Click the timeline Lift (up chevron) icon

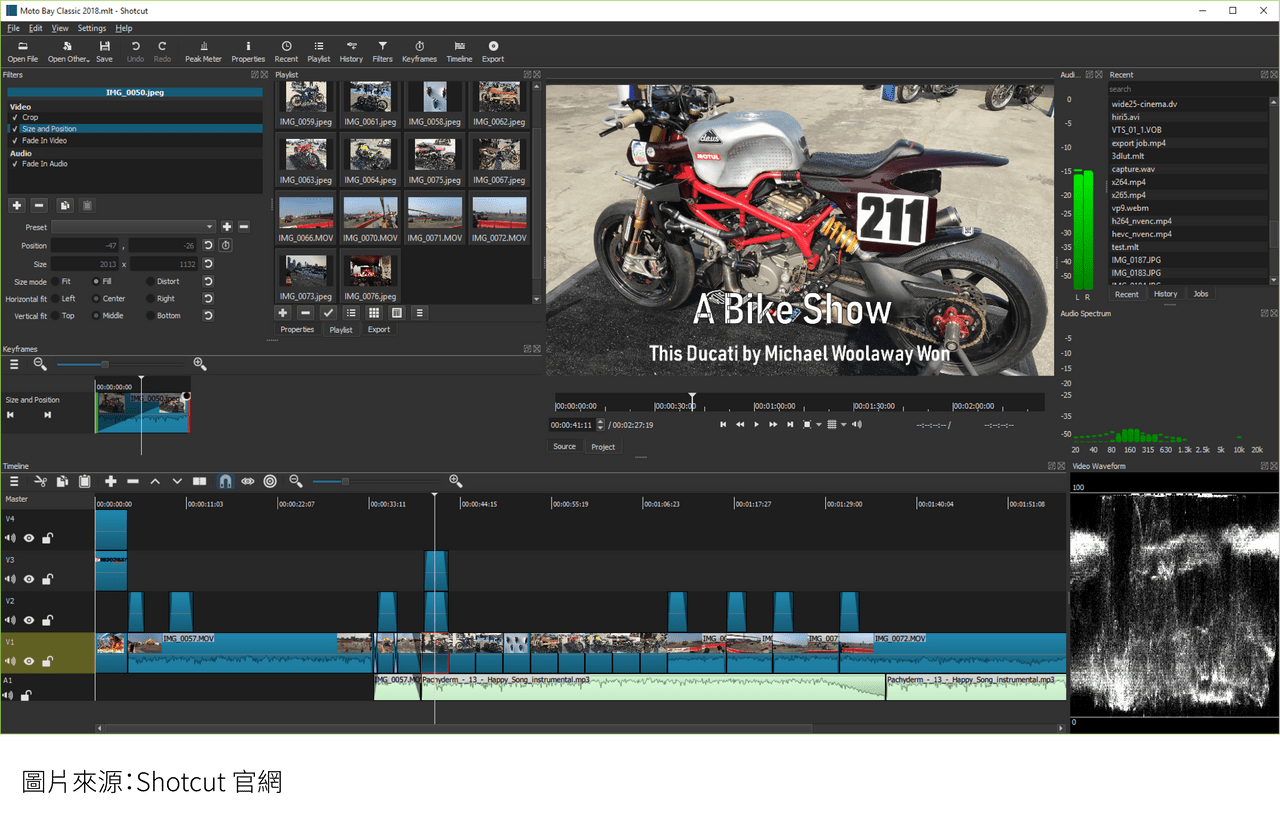point(155,481)
